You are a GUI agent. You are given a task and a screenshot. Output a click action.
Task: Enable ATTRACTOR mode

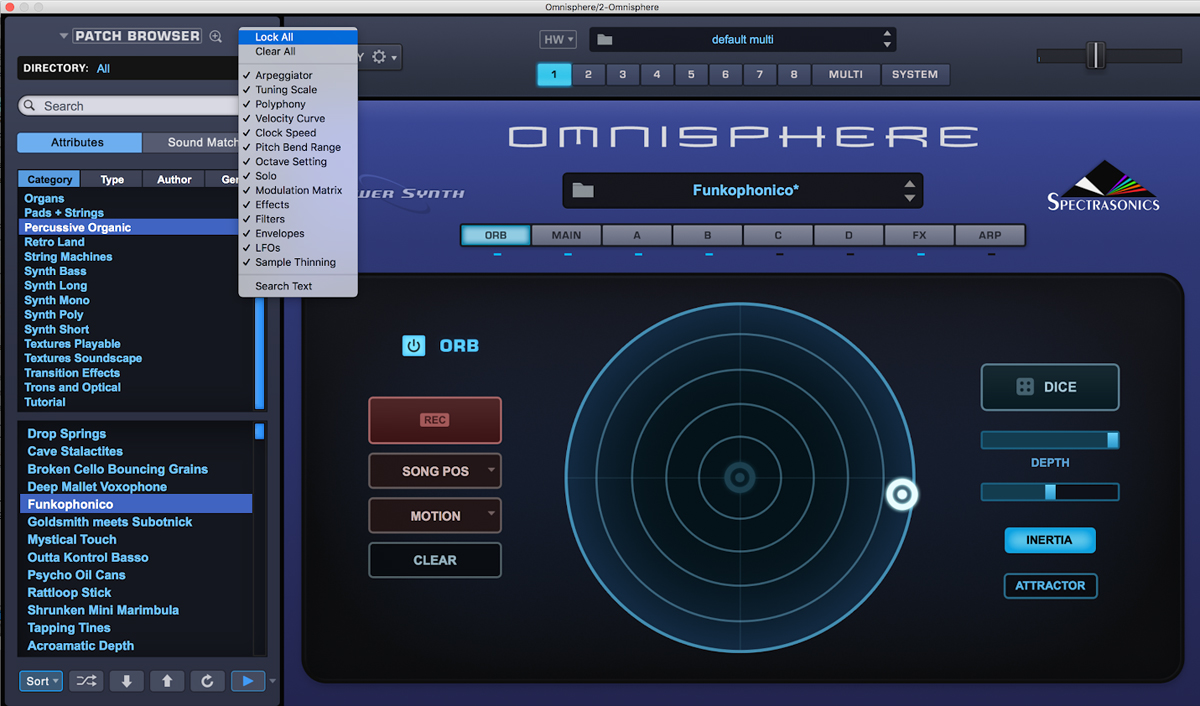(1050, 586)
